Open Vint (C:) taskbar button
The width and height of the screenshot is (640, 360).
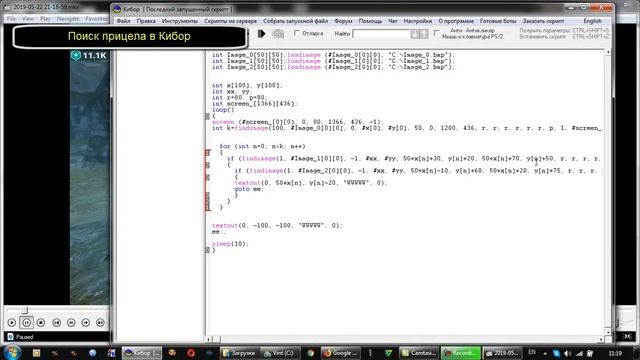279,353
